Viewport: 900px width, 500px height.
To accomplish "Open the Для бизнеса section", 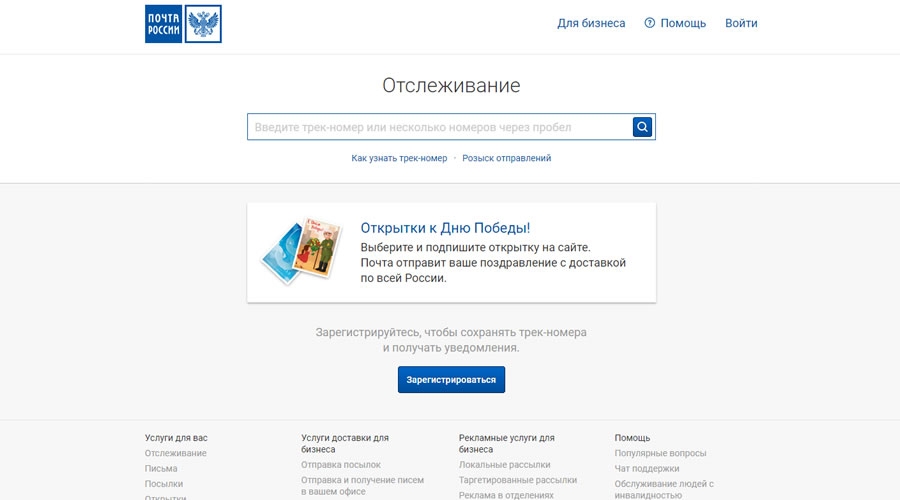I will pos(591,24).
